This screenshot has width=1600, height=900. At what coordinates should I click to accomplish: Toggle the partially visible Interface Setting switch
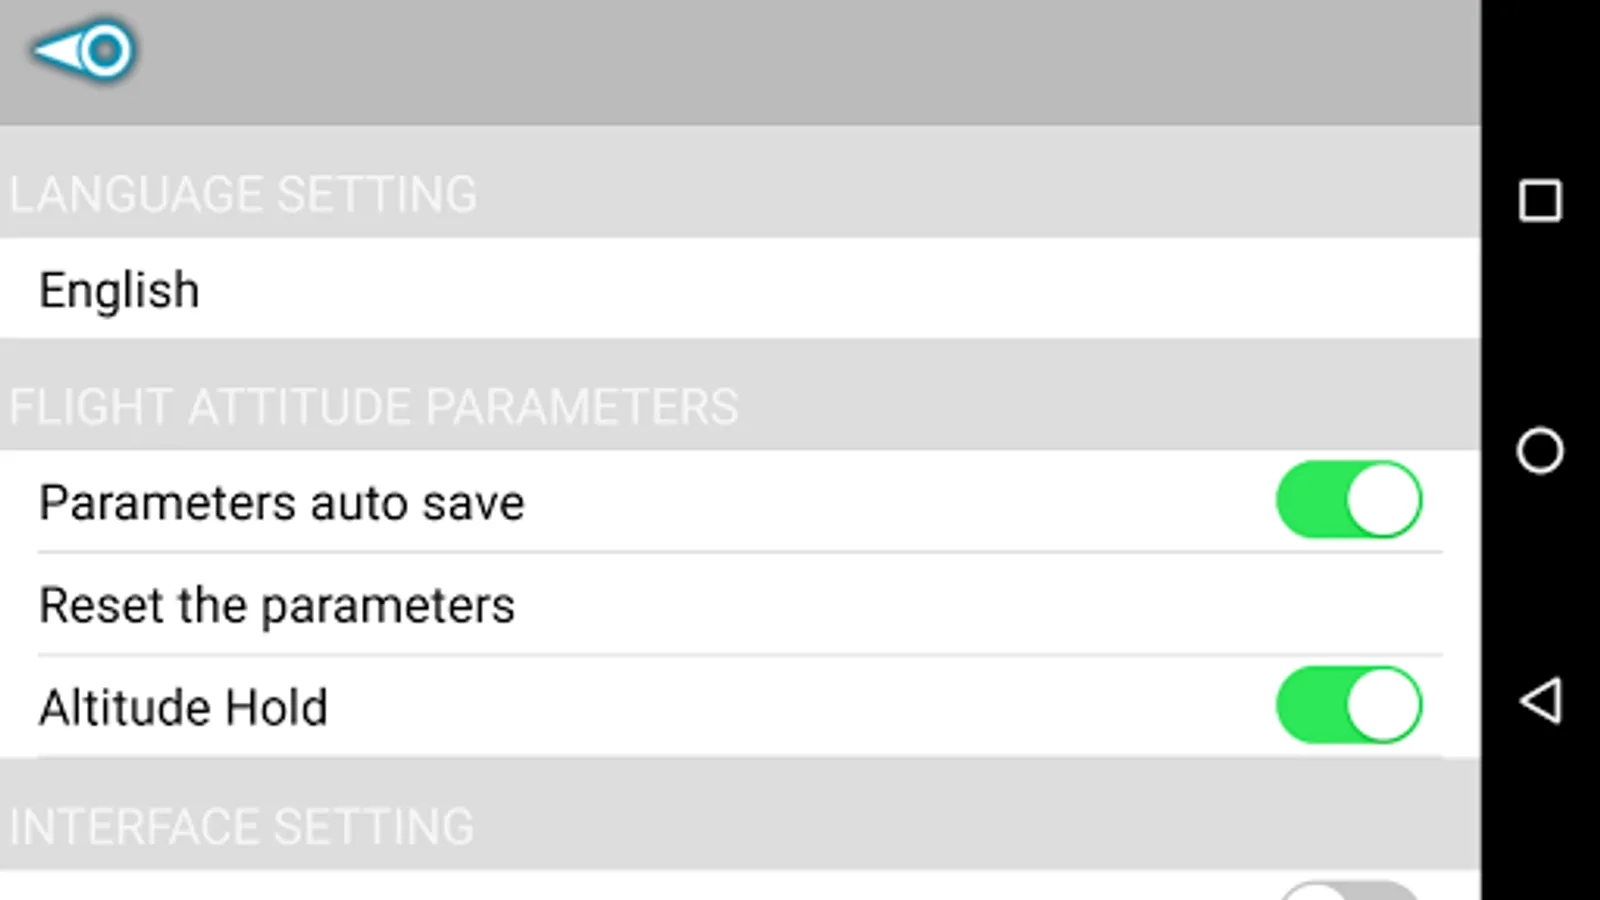1348,890
